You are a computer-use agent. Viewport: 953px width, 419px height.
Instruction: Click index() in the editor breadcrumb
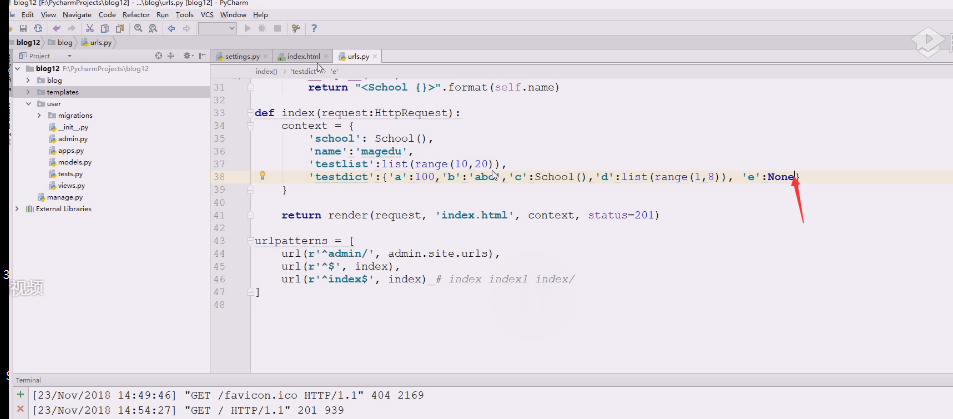266,72
